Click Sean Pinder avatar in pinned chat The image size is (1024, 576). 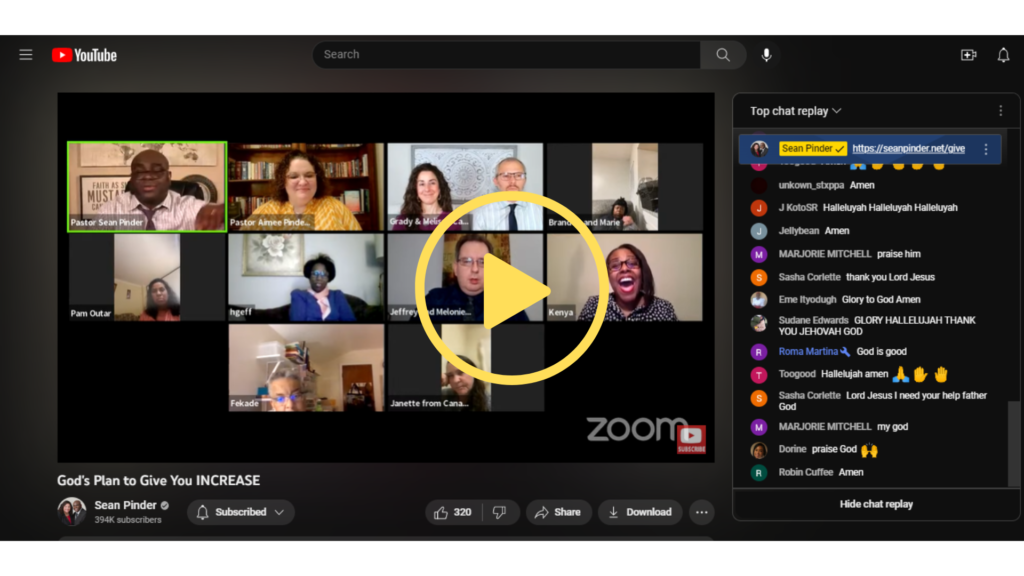point(759,149)
